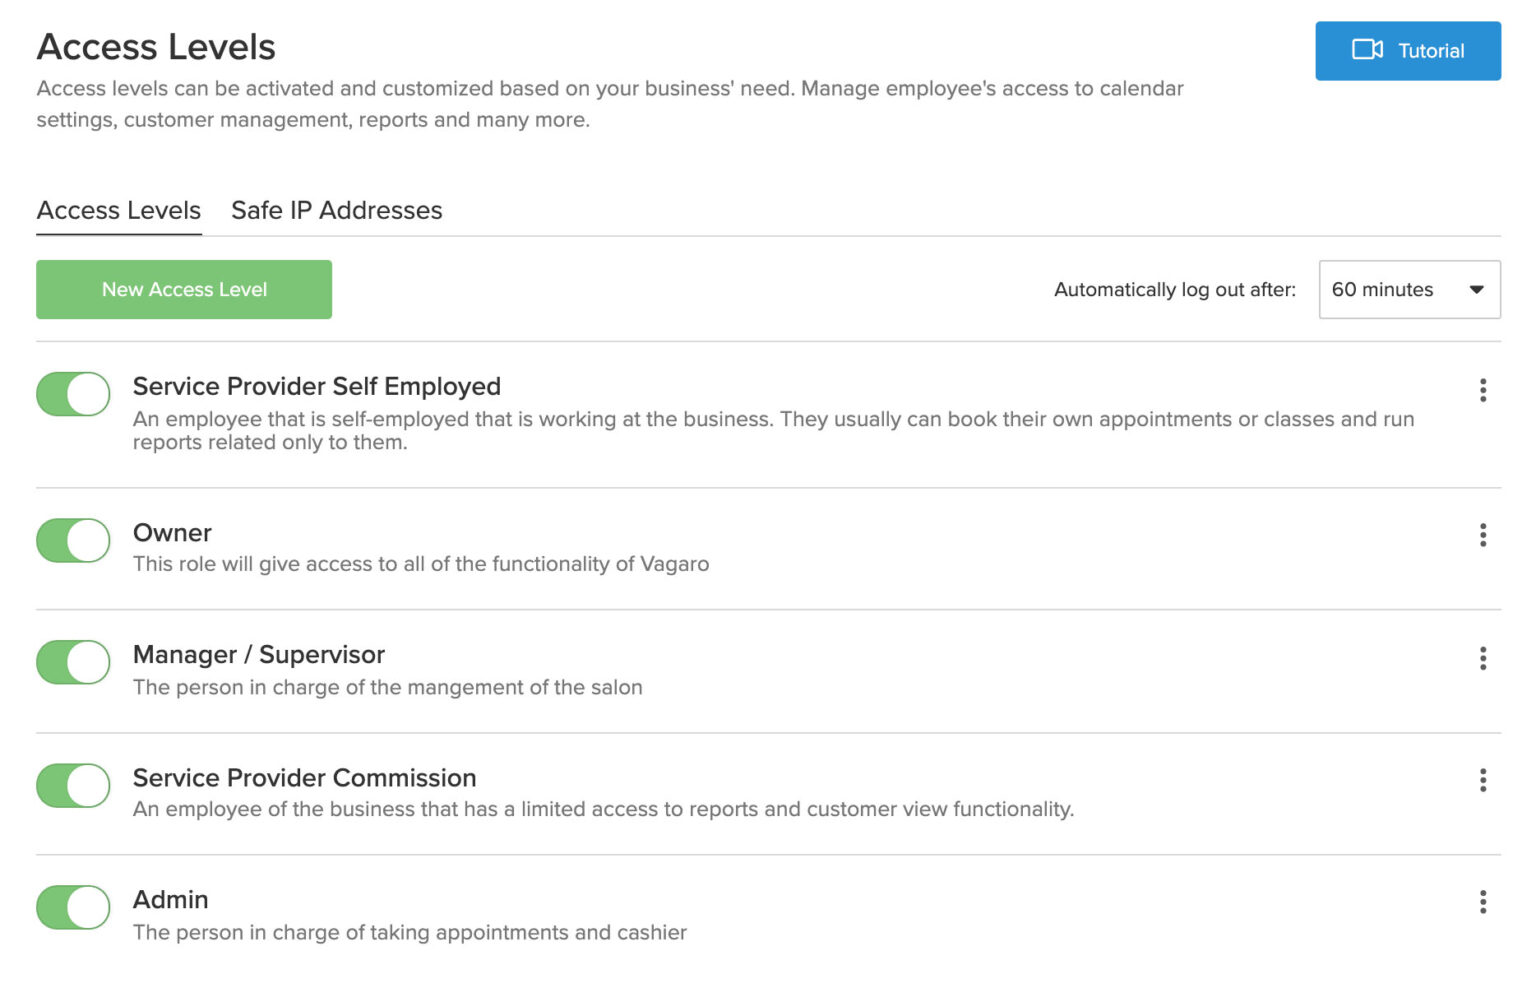Switch to the Safe IP Addresses tab
The width and height of the screenshot is (1536, 1002).
[336, 211]
